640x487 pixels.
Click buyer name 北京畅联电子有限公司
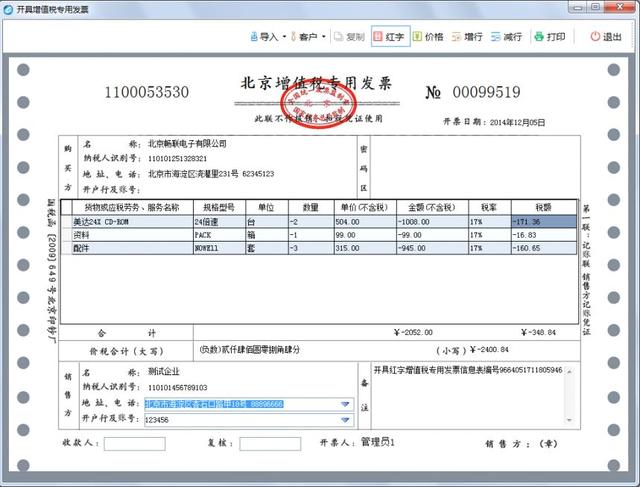(187, 143)
